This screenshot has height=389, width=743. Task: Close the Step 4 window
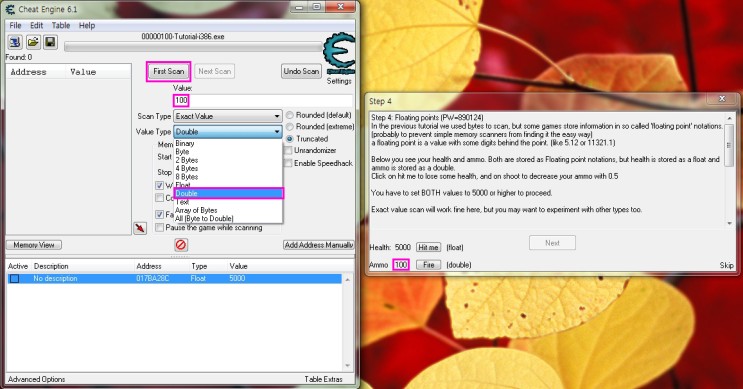point(722,99)
